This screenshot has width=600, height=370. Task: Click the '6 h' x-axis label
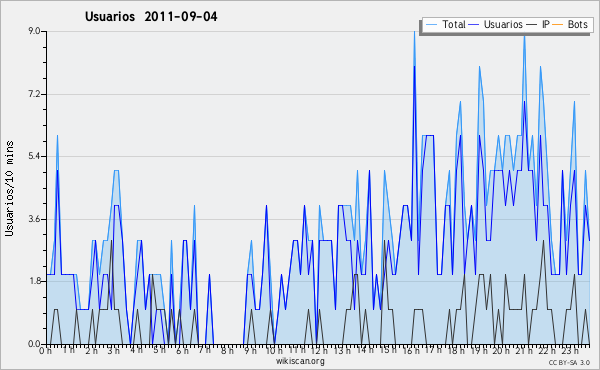click(182, 350)
